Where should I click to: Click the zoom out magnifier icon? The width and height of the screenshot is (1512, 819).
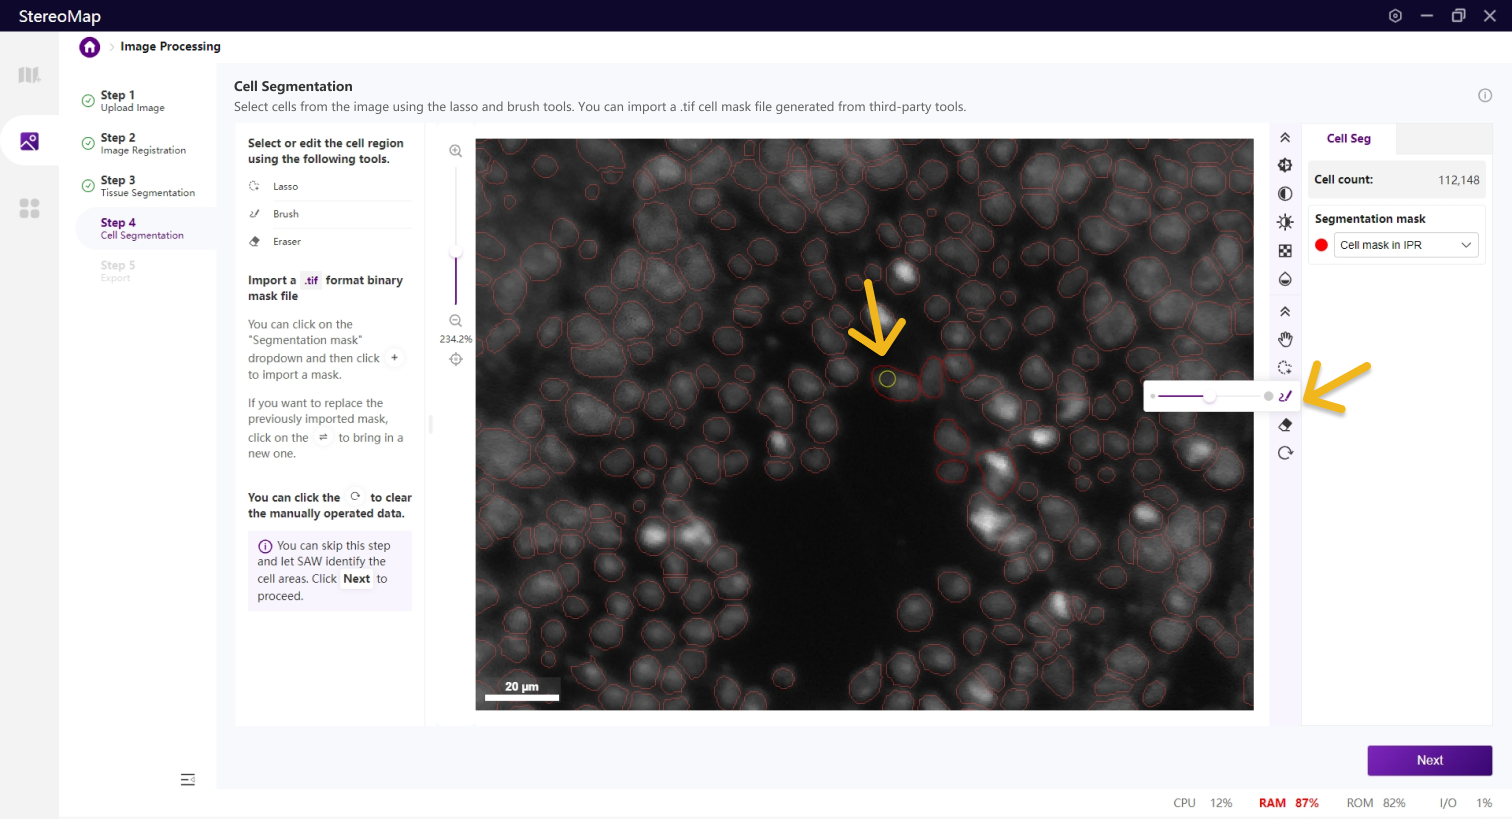456,321
